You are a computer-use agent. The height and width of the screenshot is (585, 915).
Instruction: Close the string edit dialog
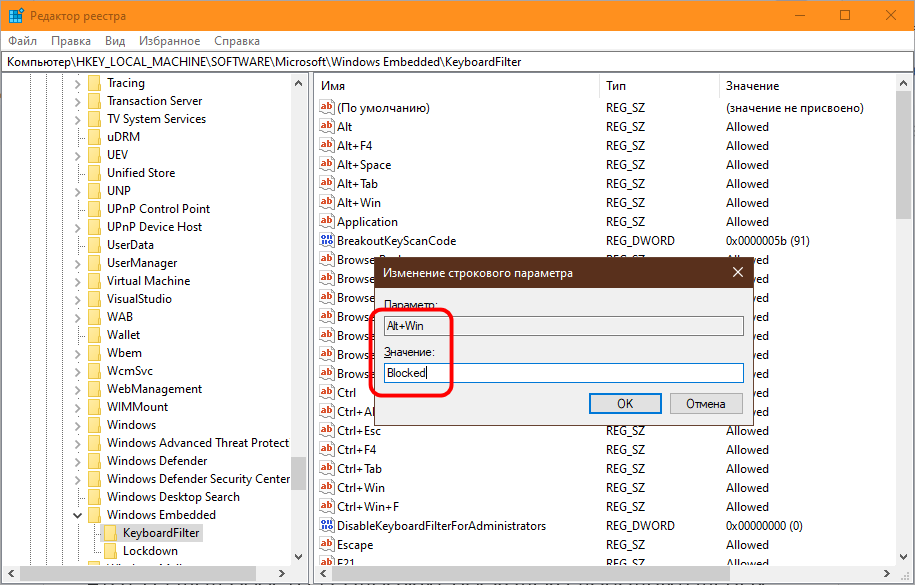click(738, 273)
